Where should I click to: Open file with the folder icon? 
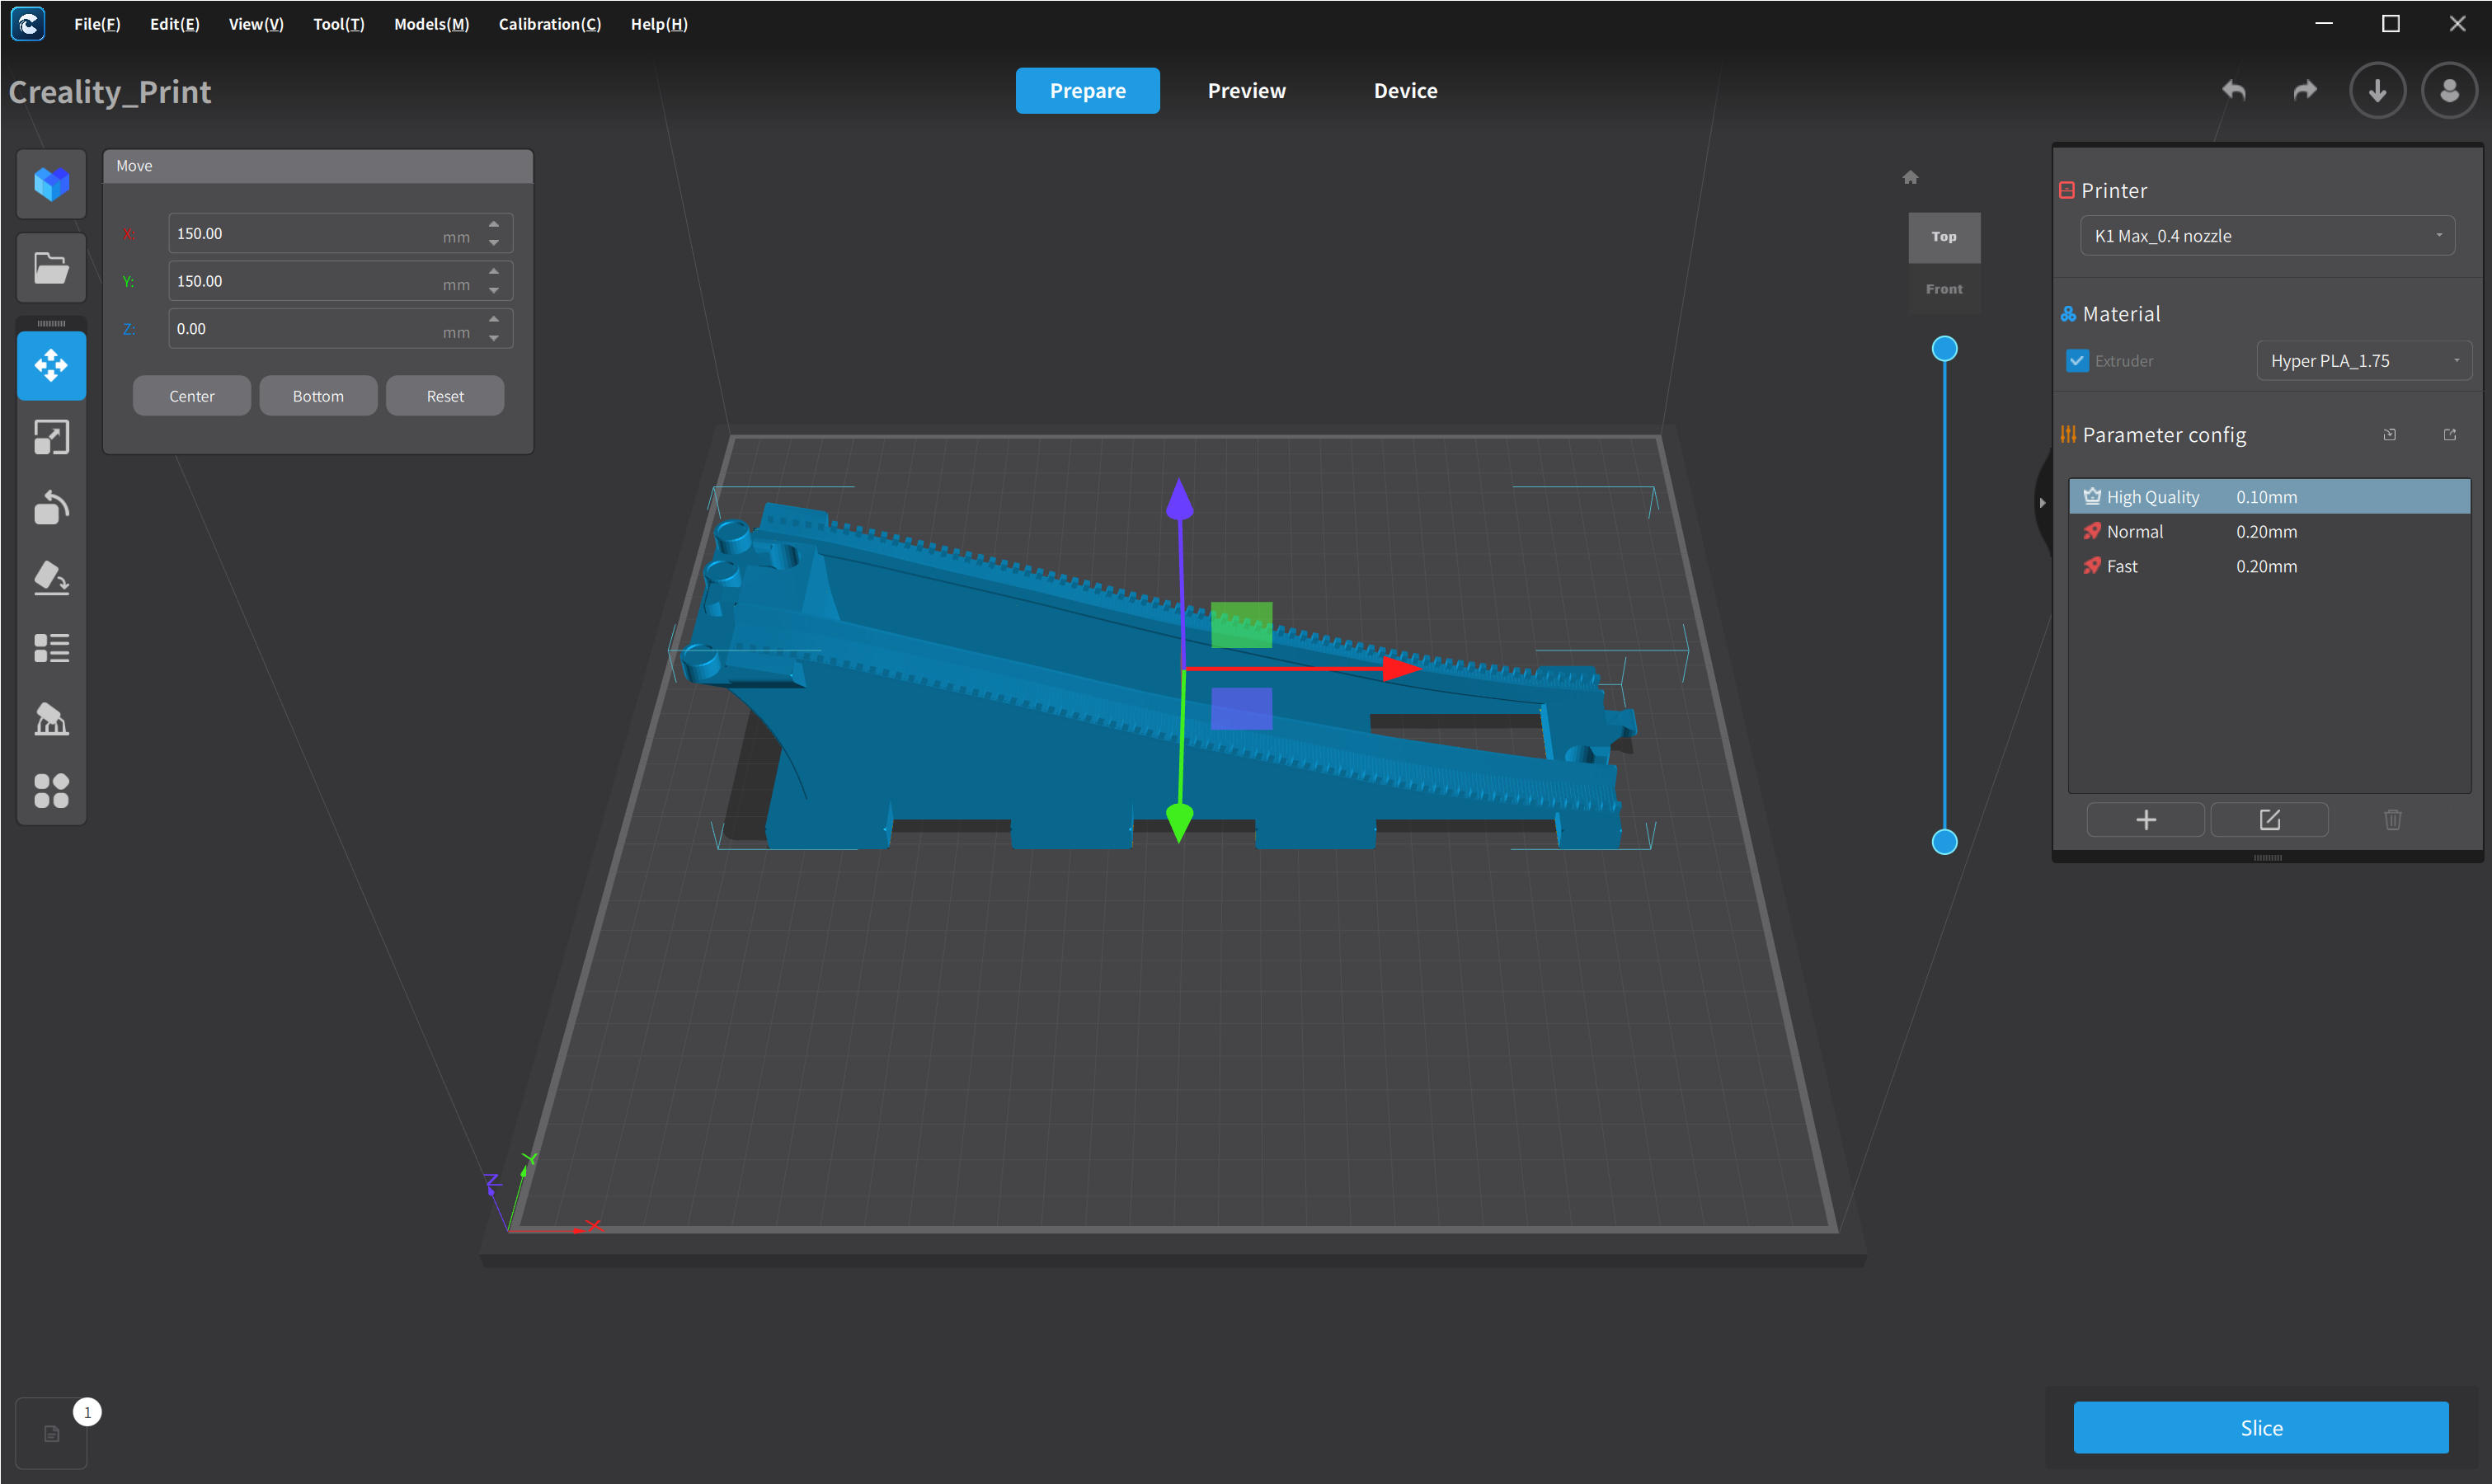(x=51, y=268)
